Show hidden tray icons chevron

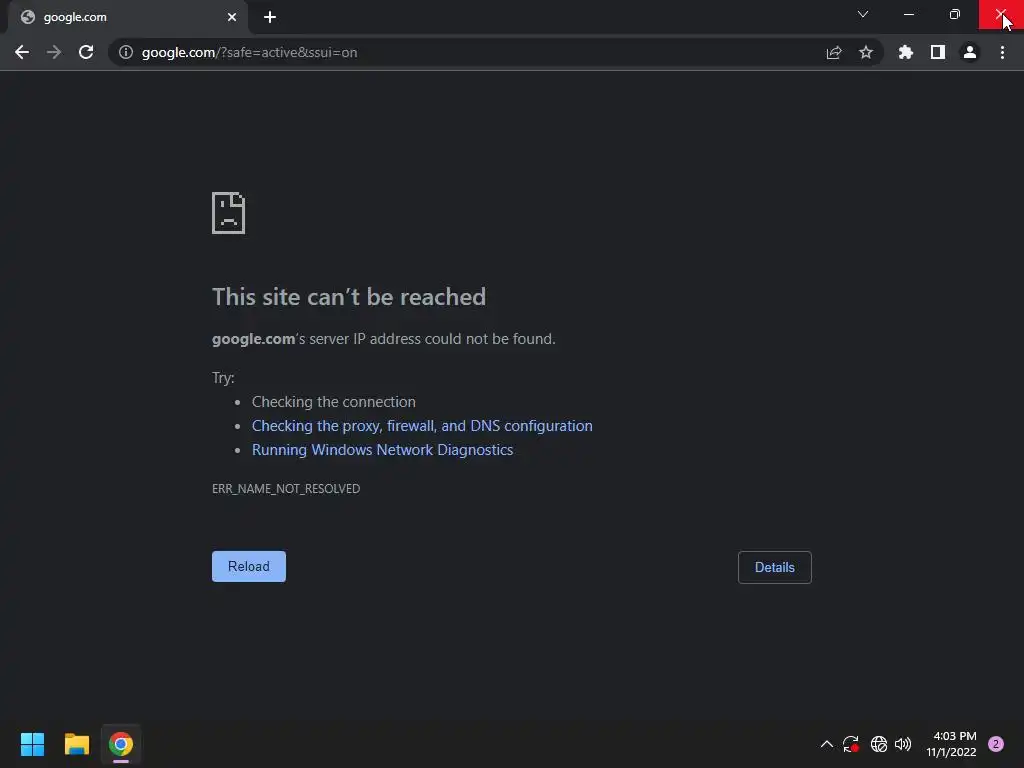click(827, 744)
